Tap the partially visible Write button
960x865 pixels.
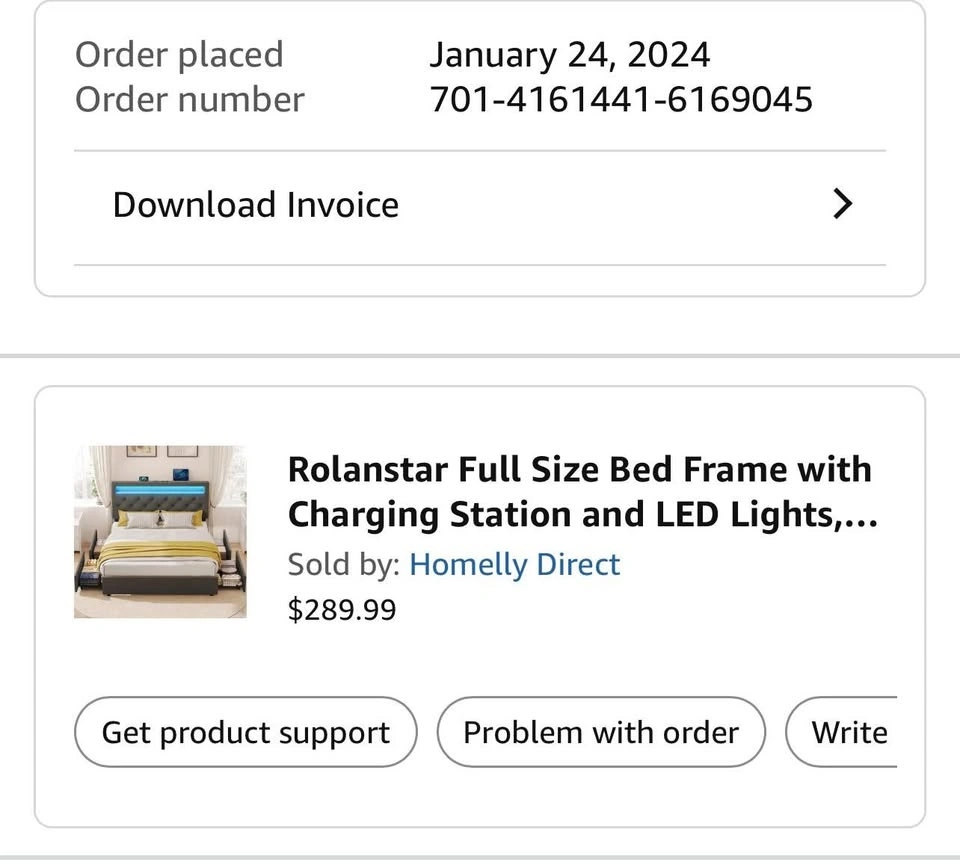(x=848, y=733)
